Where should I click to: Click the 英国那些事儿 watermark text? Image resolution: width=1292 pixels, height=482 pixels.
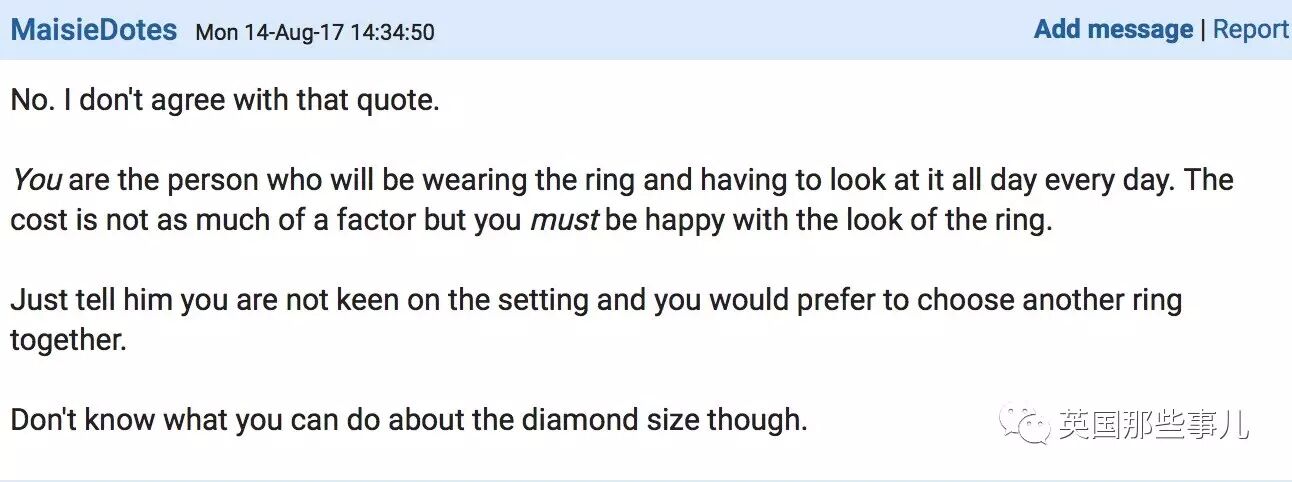tap(1154, 425)
